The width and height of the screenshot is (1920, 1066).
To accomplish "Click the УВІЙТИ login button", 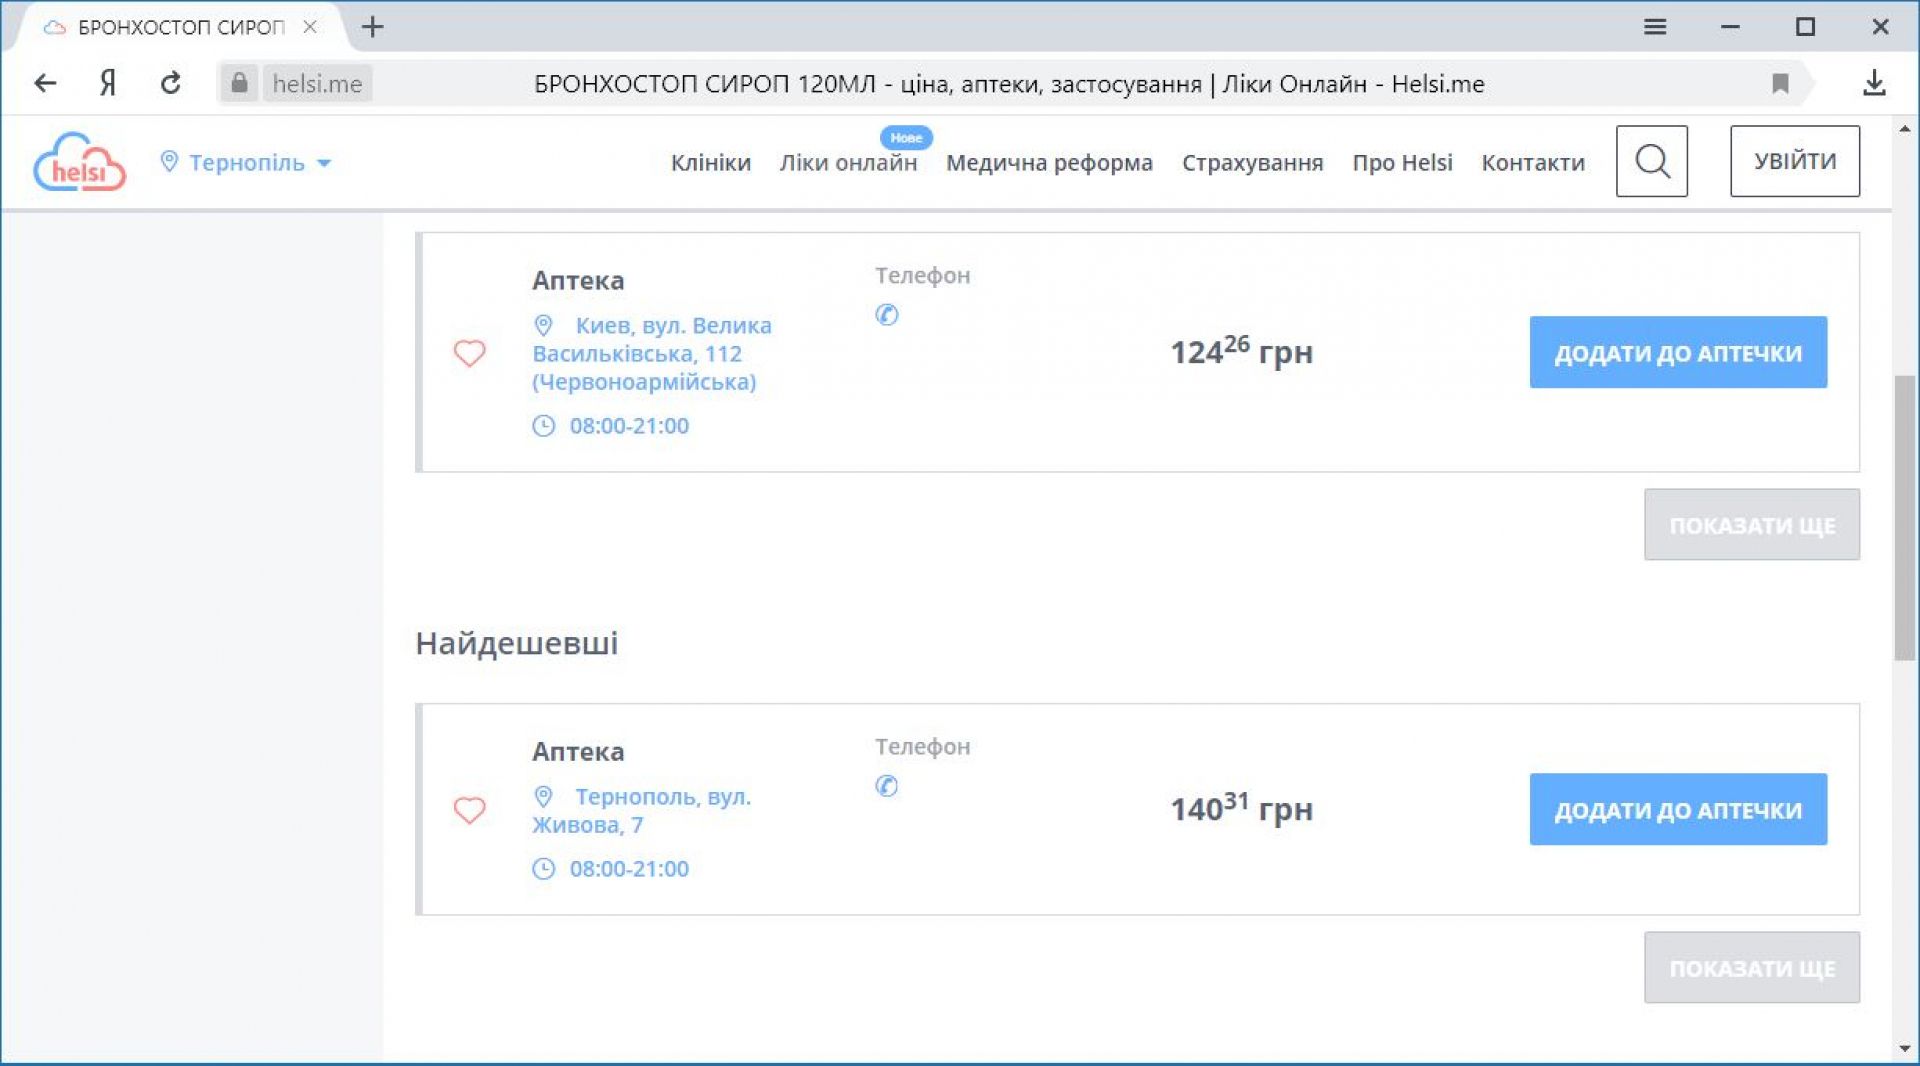I will pos(1795,161).
